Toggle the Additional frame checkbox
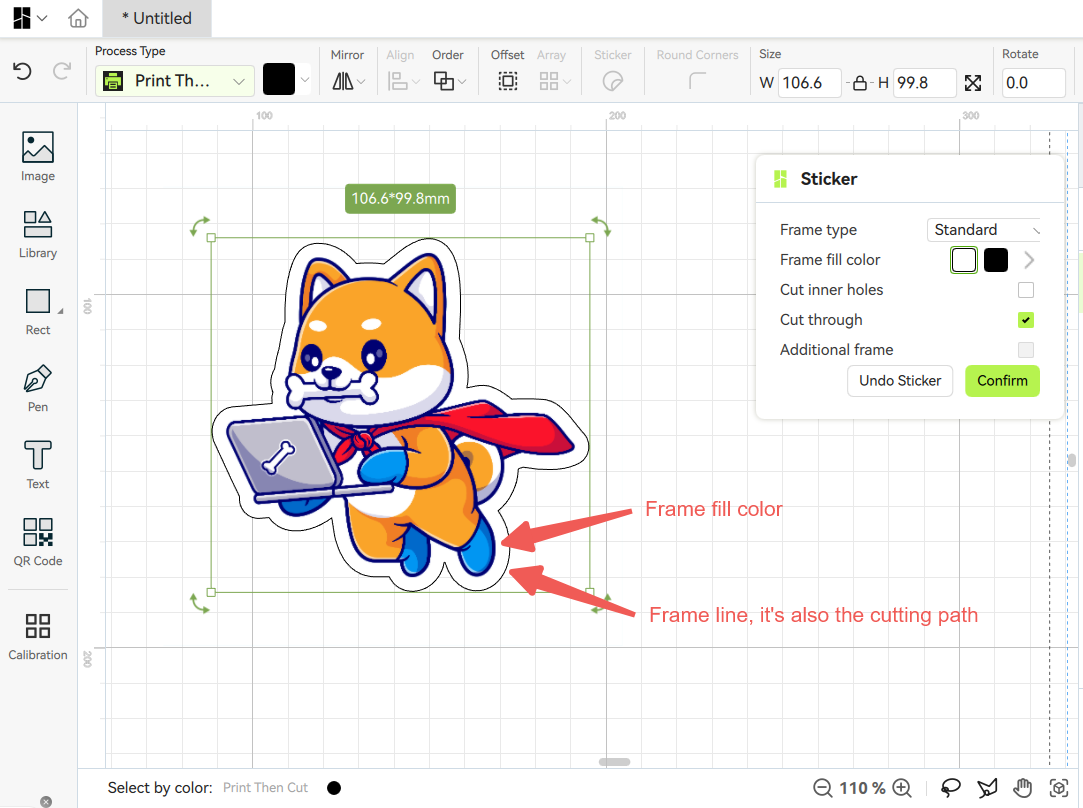The height and width of the screenshot is (808, 1083). 1026,350
